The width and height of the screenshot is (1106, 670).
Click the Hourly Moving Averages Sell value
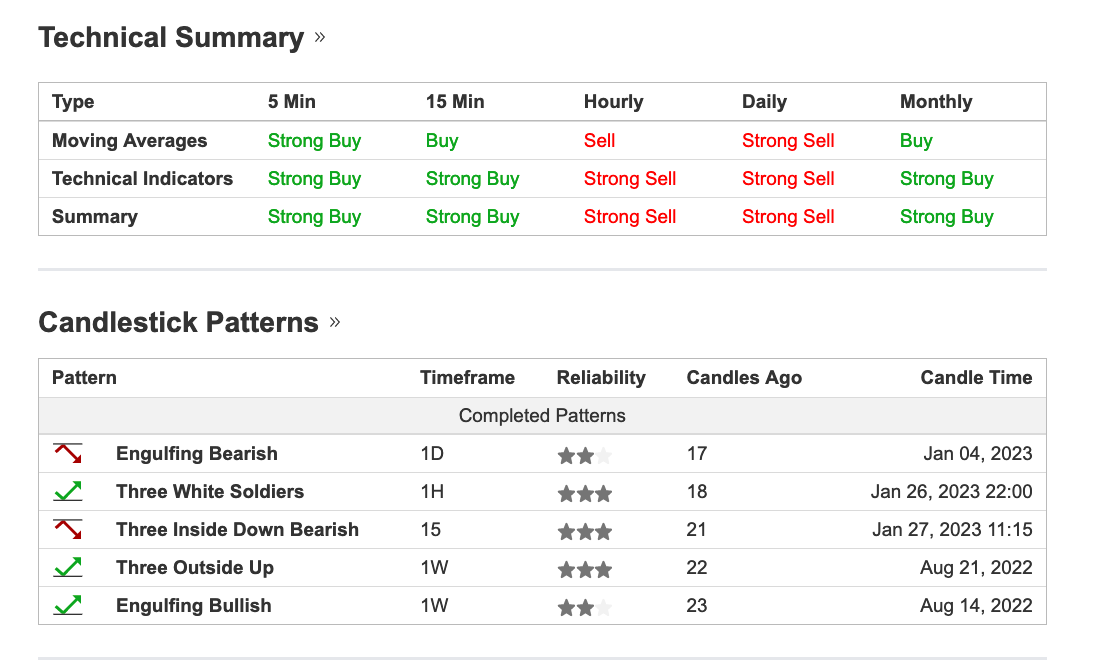coord(600,140)
